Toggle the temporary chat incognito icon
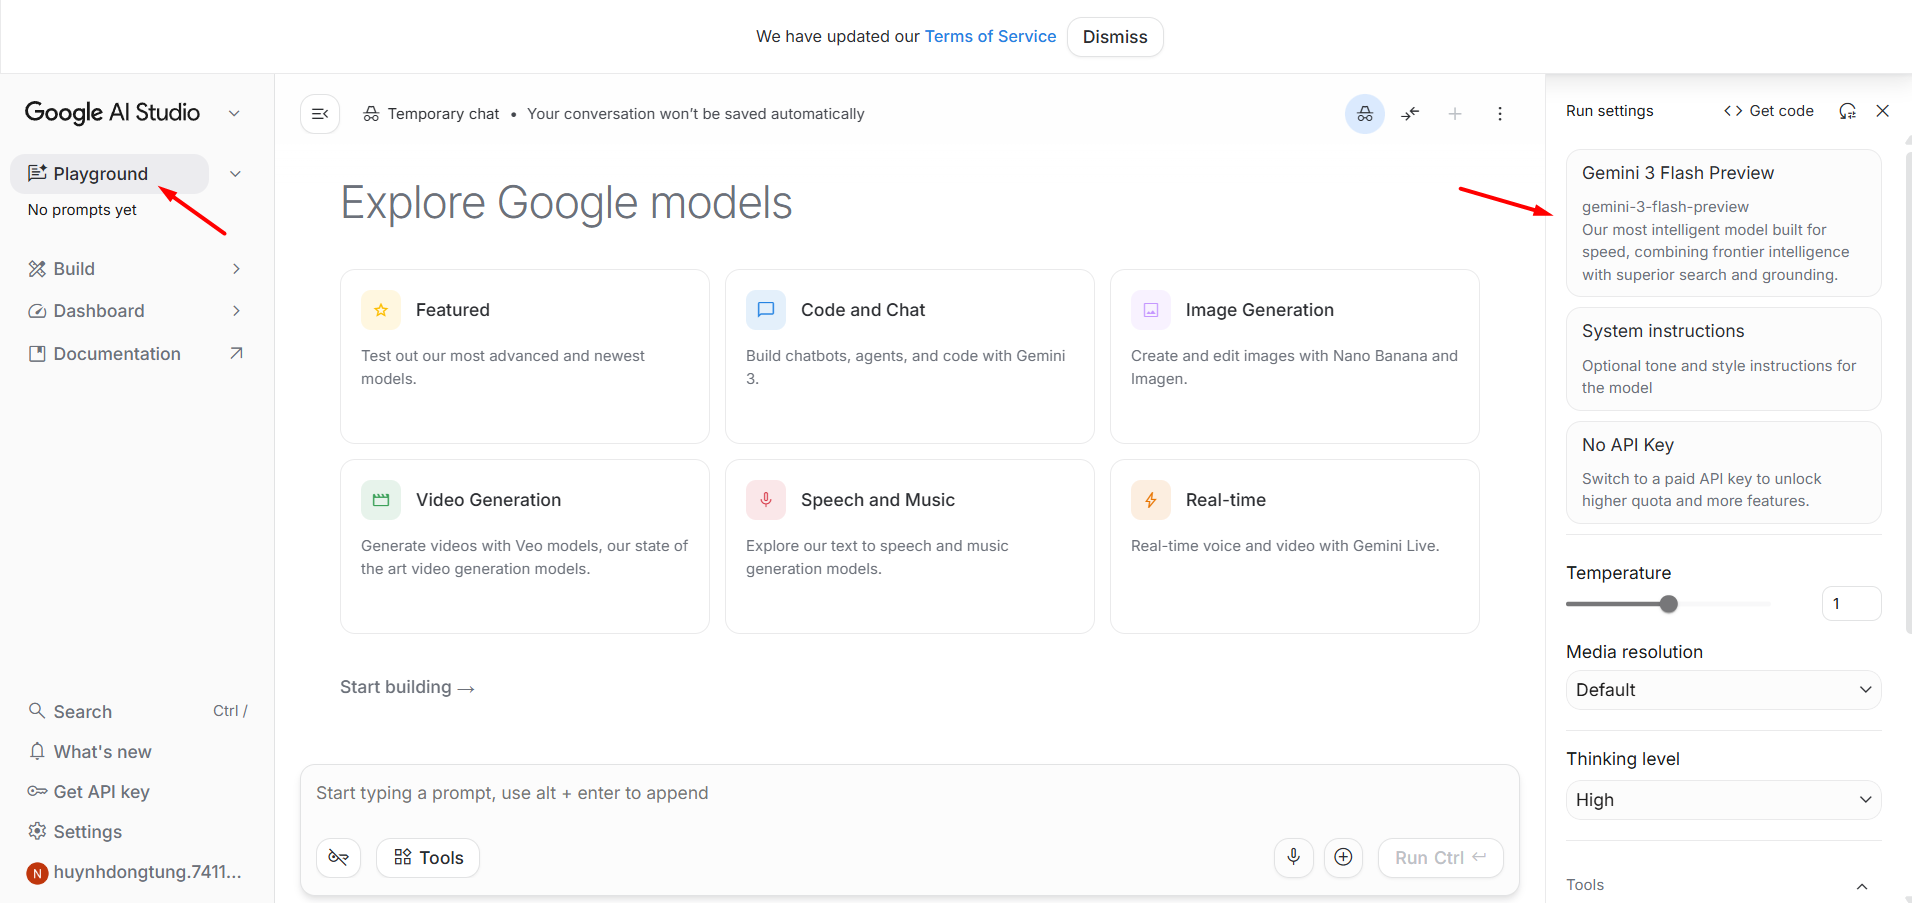The width and height of the screenshot is (1912, 903). (1364, 114)
